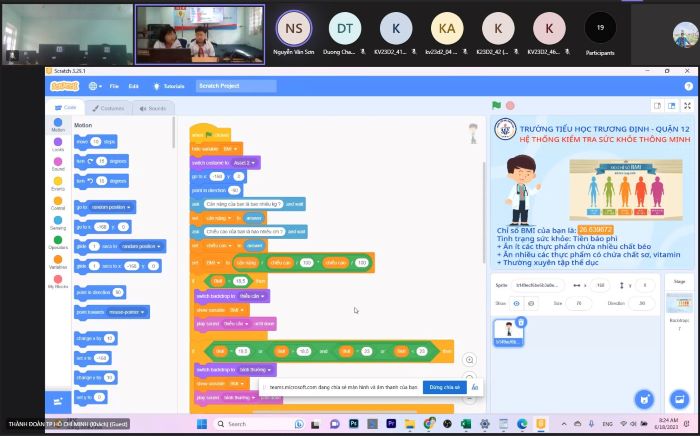Click the zoom in button on the workspace
Screen dimensions: 700x436
tap(469, 360)
